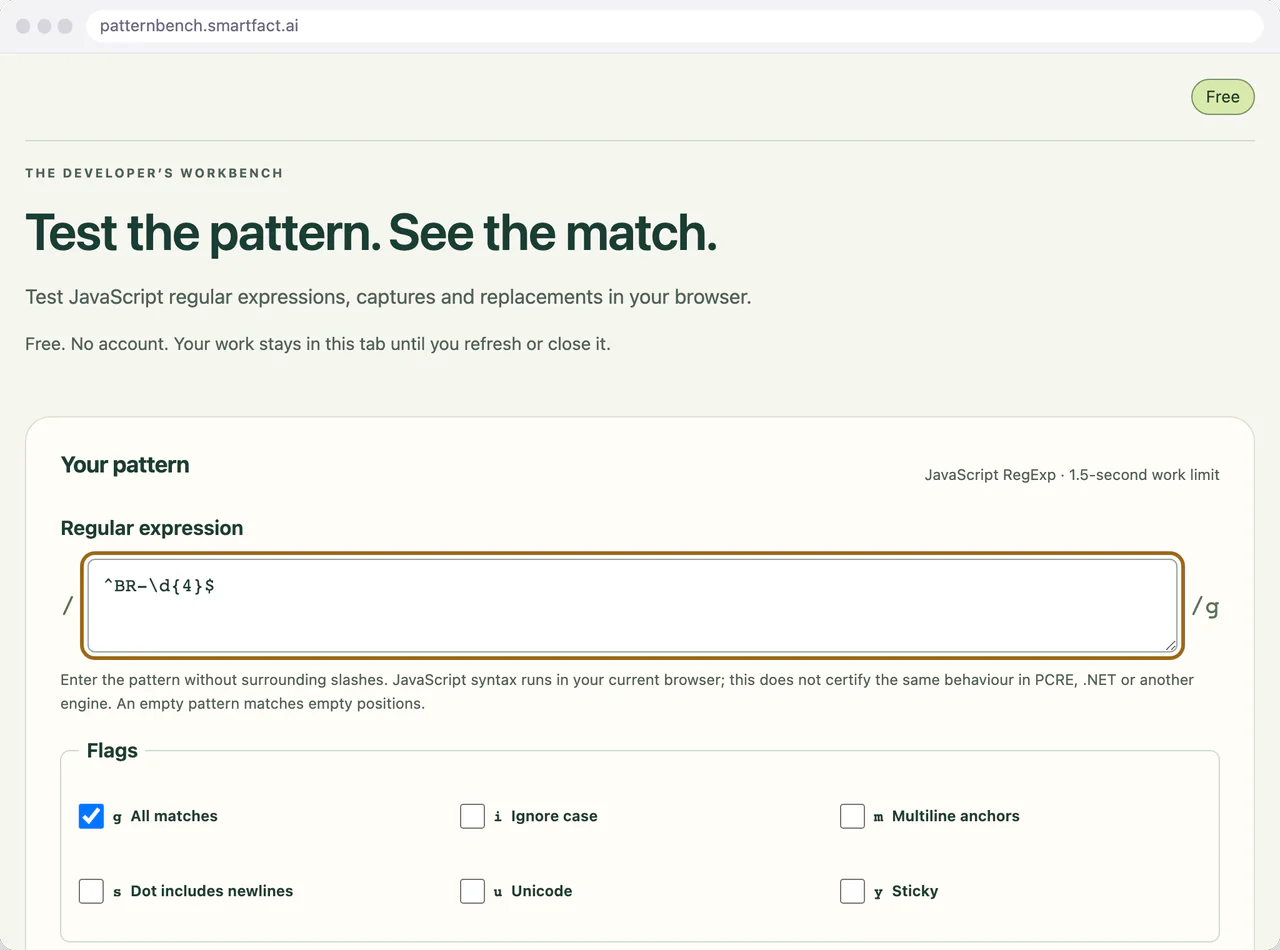This screenshot has height=950, width=1280.
Task: Close the browser window with first dot
Action: click(23, 26)
